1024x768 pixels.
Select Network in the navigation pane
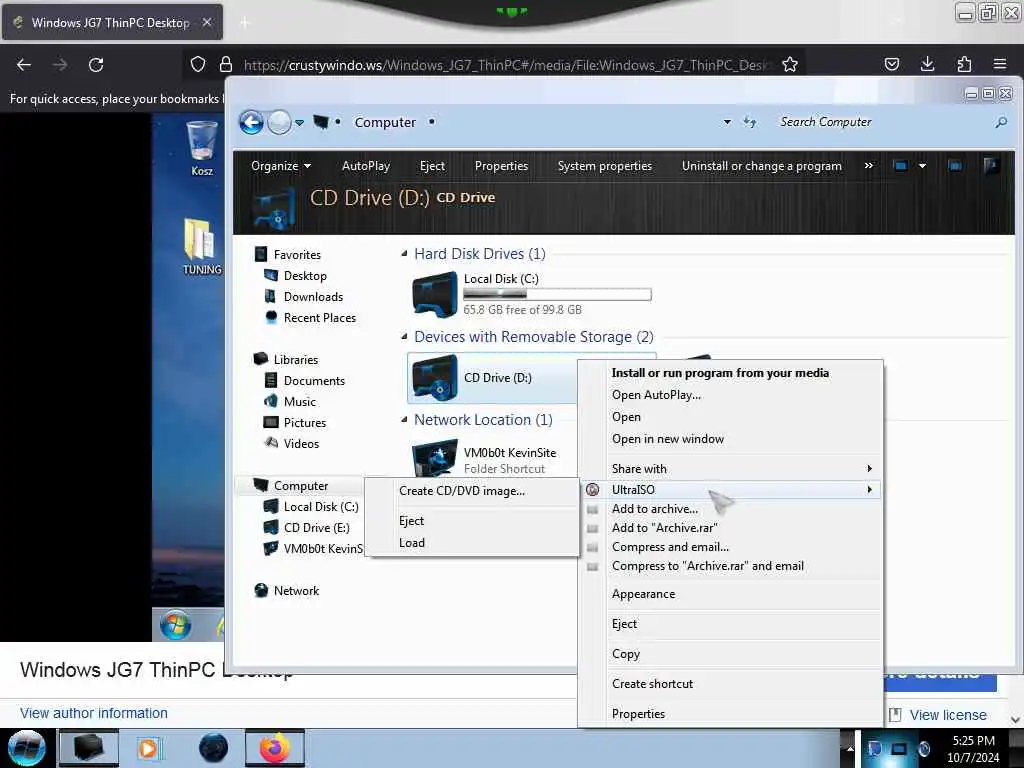pos(296,590)
